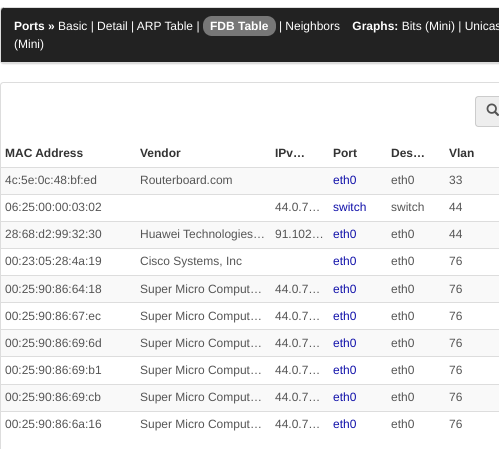
Task: Click the 44.0.7… address in switch row
Action: 297,207
